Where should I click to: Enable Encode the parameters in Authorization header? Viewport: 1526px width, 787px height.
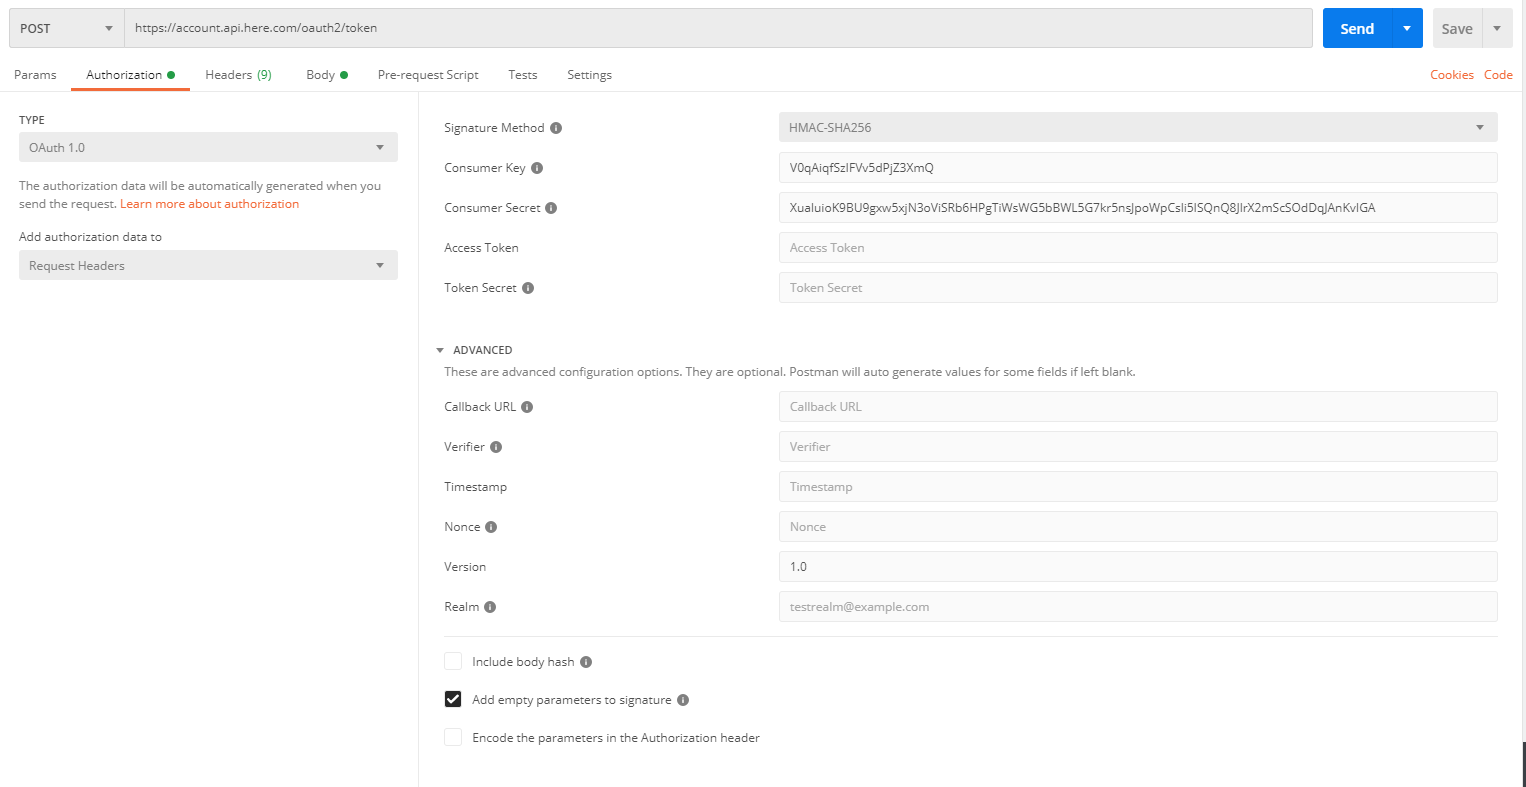(453, 737)
